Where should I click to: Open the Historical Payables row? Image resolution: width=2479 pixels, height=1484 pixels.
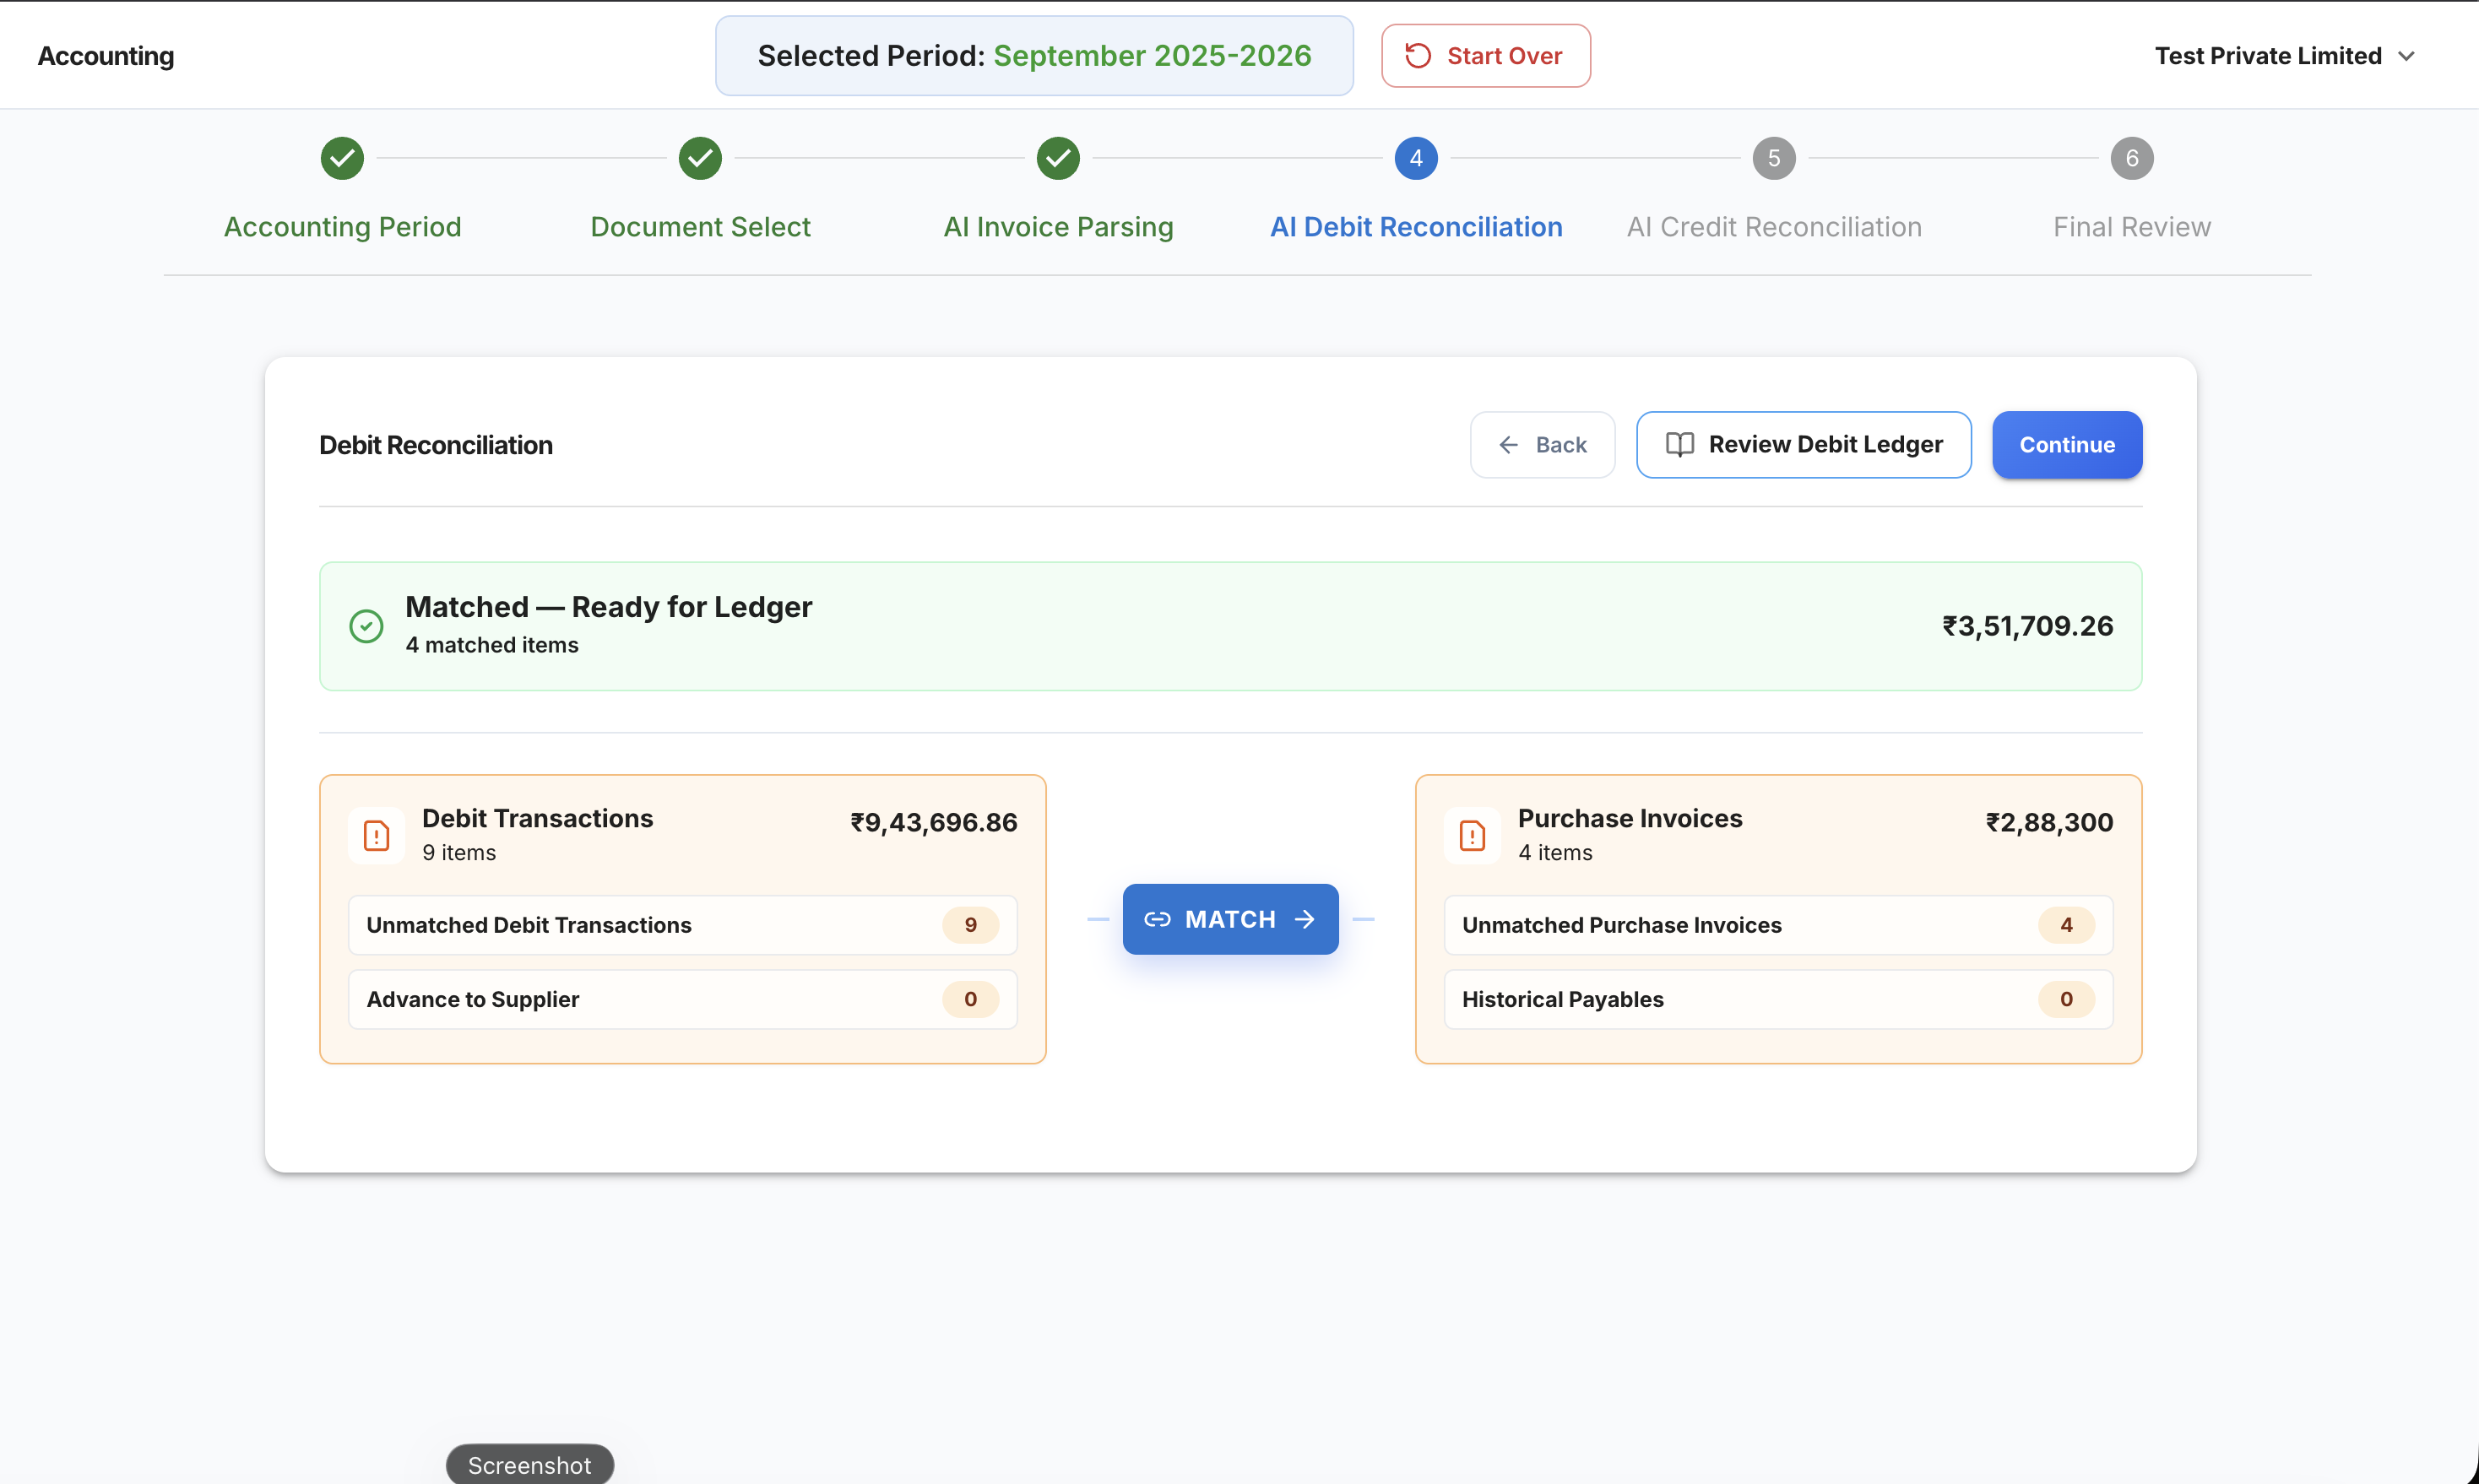[1778, 999]
